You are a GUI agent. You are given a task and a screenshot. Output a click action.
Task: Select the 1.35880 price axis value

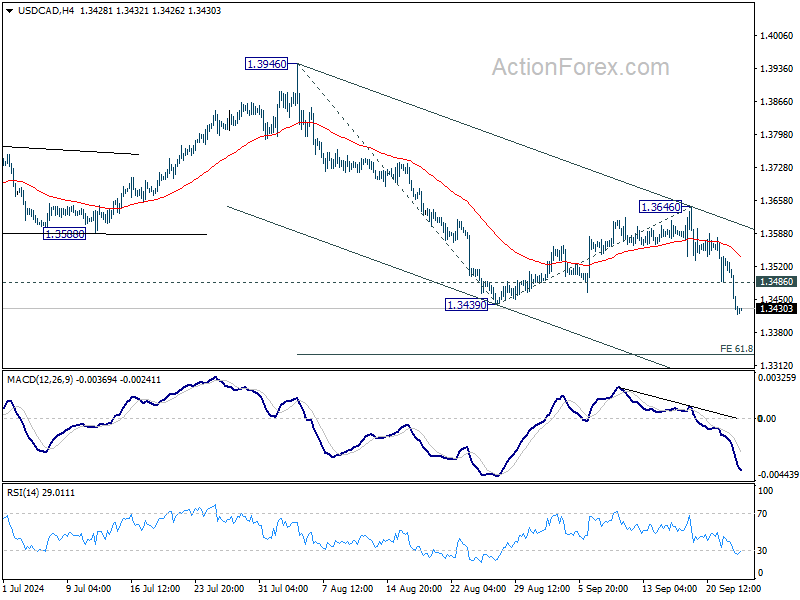pos(777,234)
